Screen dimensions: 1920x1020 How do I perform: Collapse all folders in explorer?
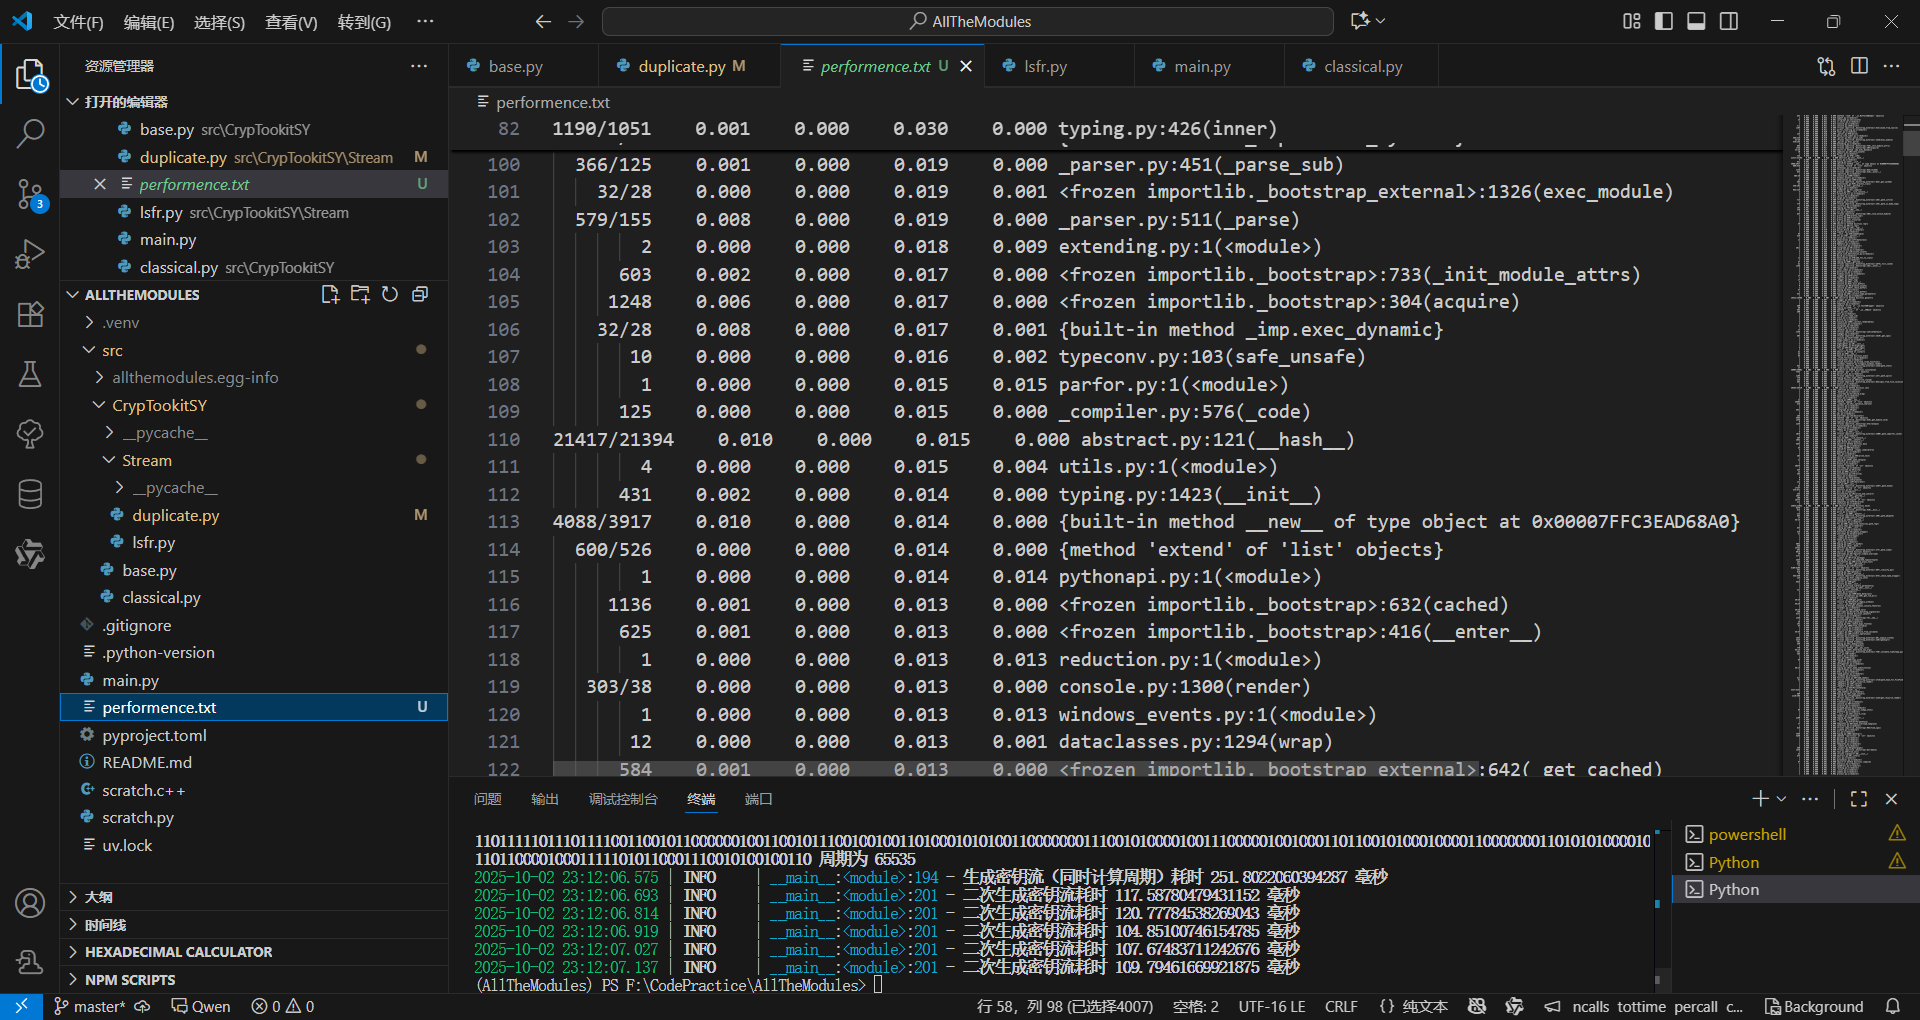(x=420, y=294)
